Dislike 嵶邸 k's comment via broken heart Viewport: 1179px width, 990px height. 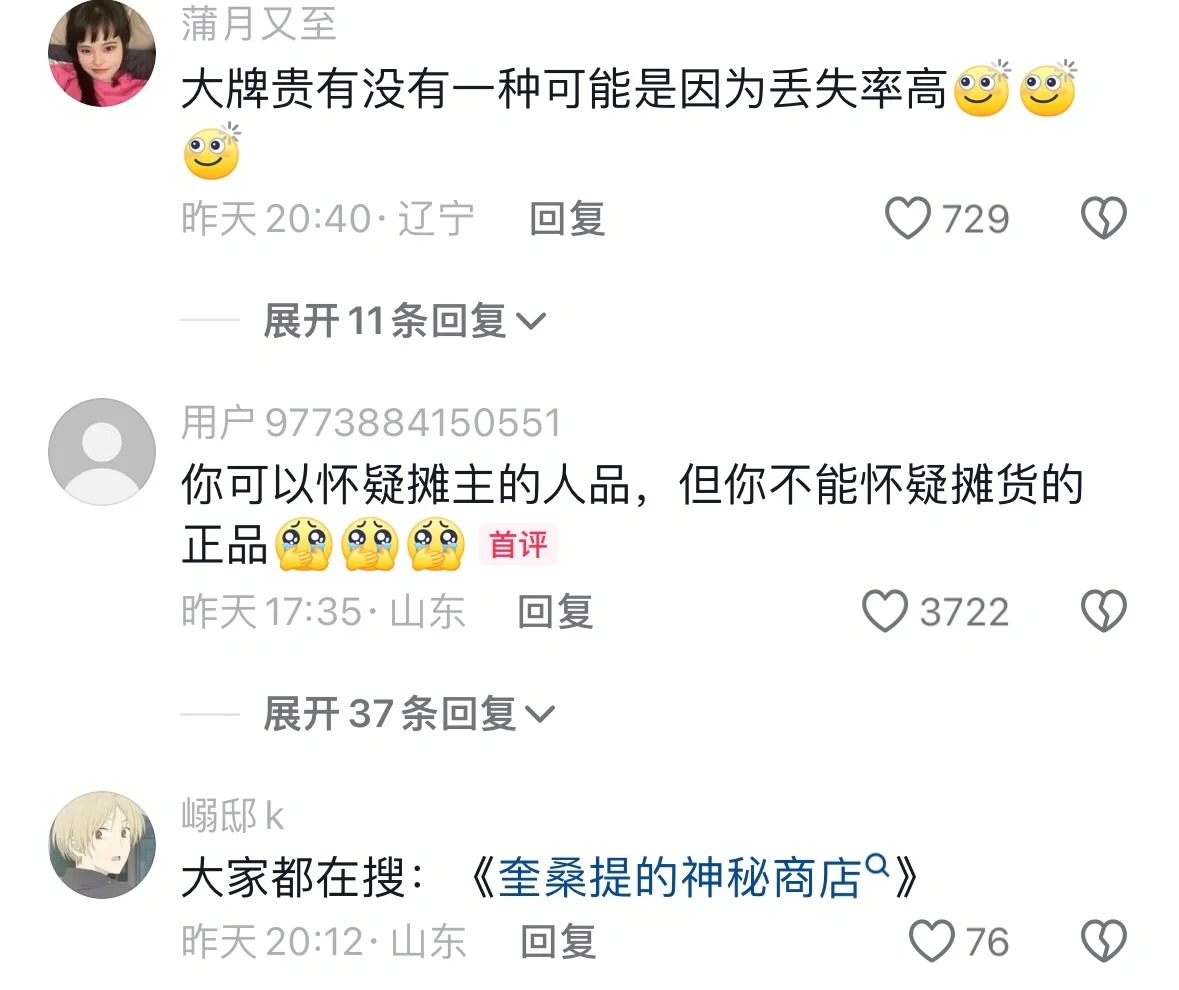pyautogui.click(x=1103, y=941)
